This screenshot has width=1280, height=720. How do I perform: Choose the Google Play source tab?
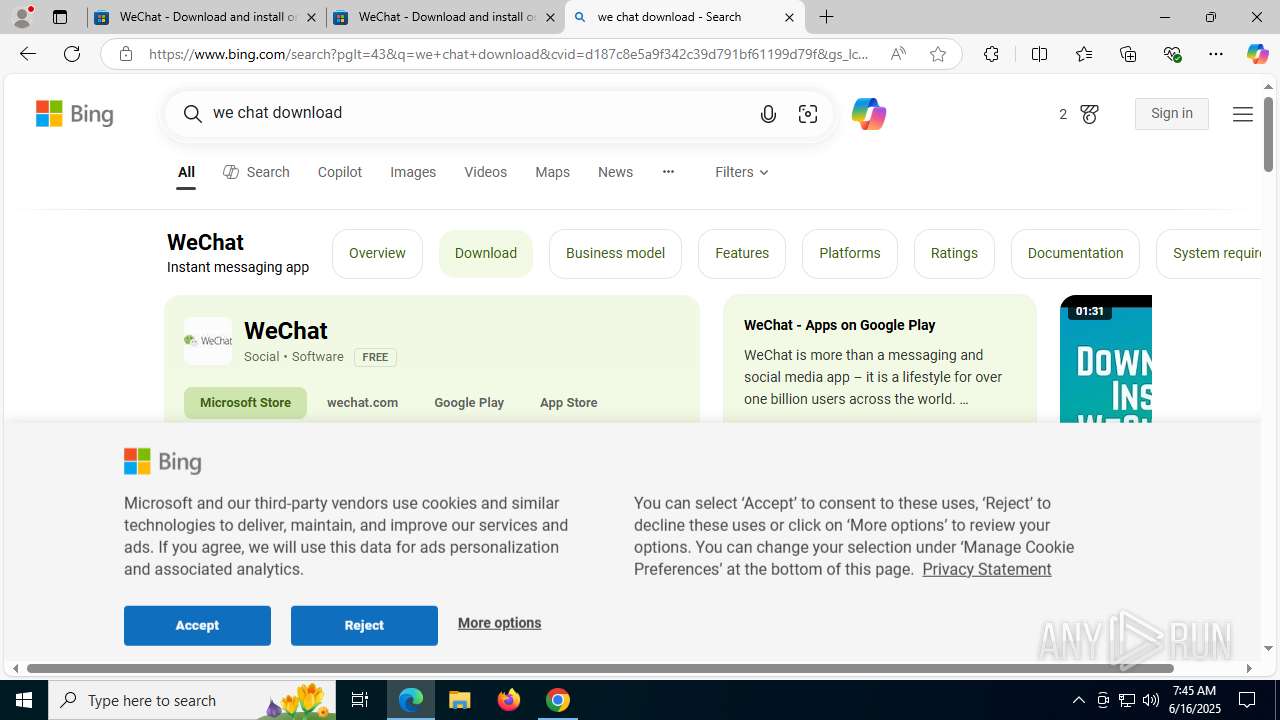tap(469, 402)
